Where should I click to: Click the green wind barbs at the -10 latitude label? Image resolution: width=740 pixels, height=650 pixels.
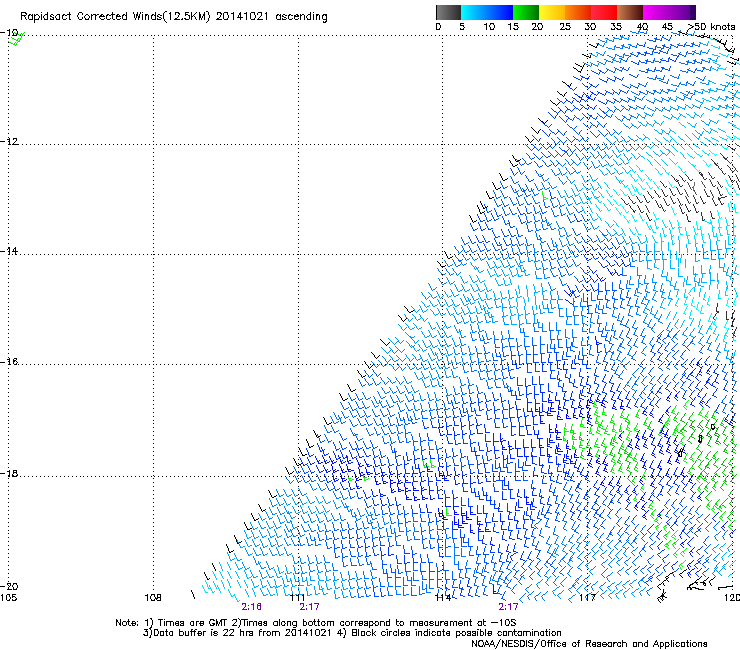17,39
